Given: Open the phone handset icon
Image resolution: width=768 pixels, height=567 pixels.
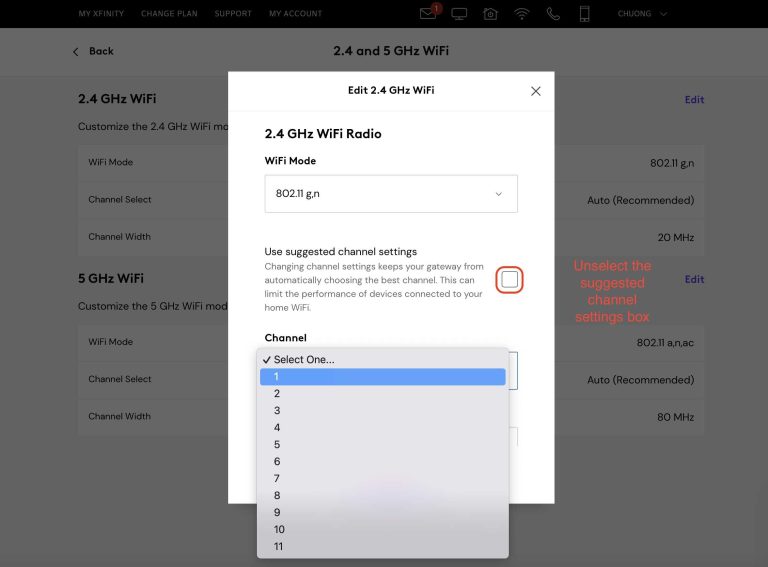Looking at the screenshot, I should (x=553, y=14).
